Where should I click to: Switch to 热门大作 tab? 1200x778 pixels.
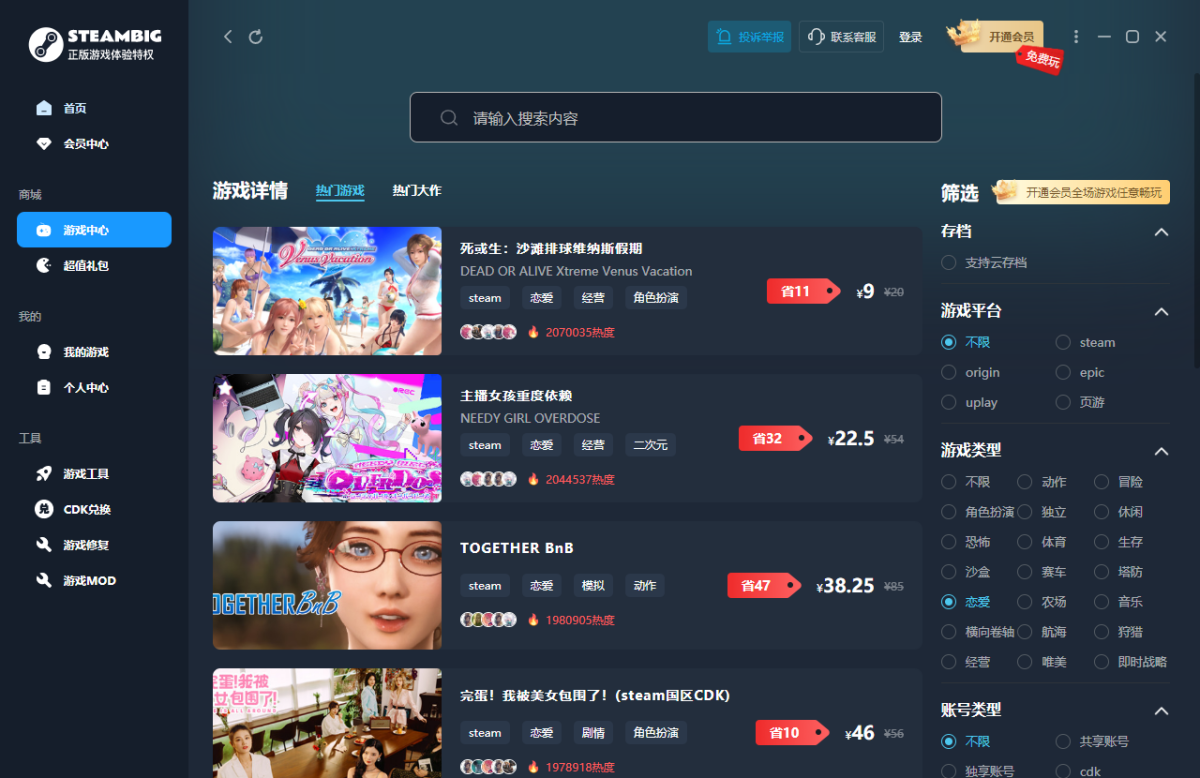click(x=416, y=191)
